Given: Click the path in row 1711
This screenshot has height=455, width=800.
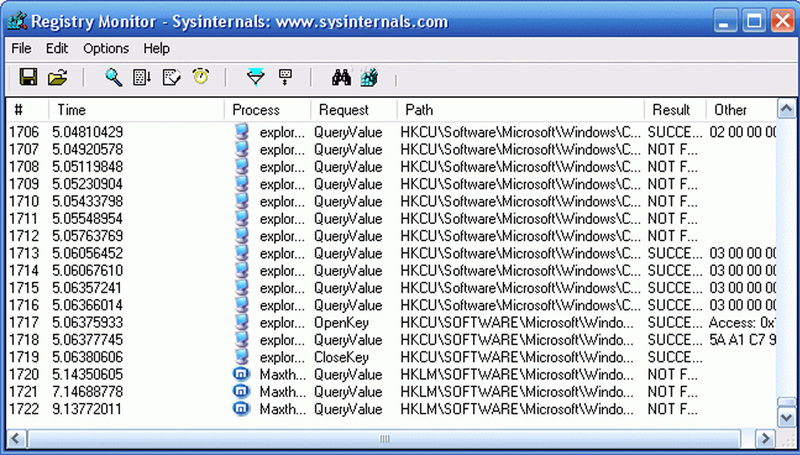Looking at the screenshot, I should point(520,219).
